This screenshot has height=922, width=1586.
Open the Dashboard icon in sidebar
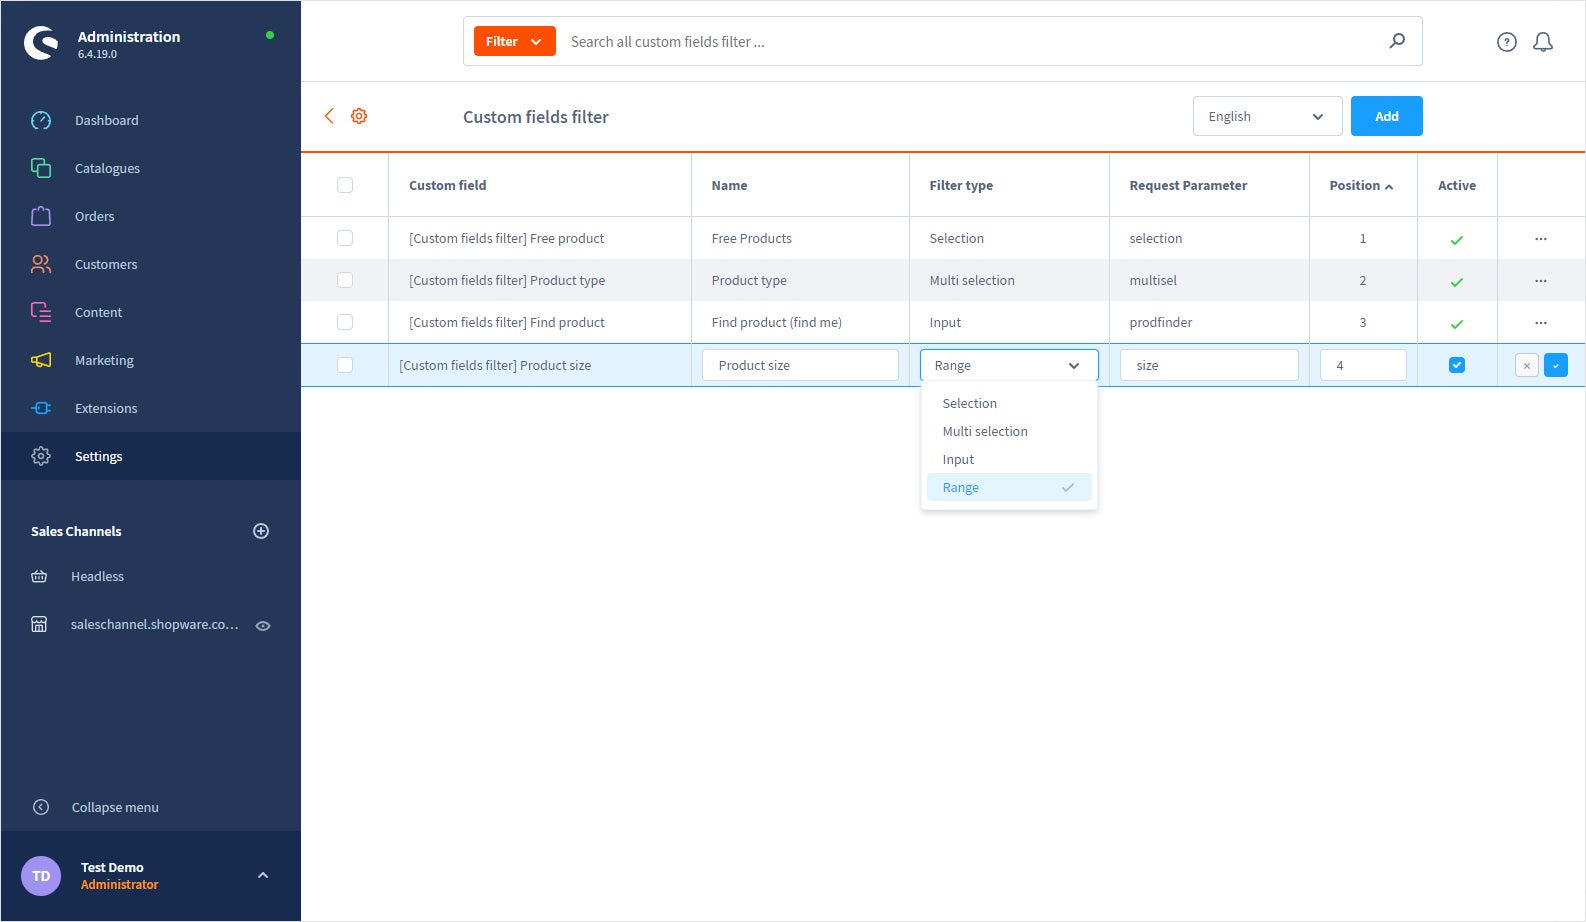pyautogui.click(x=41, y=120)
